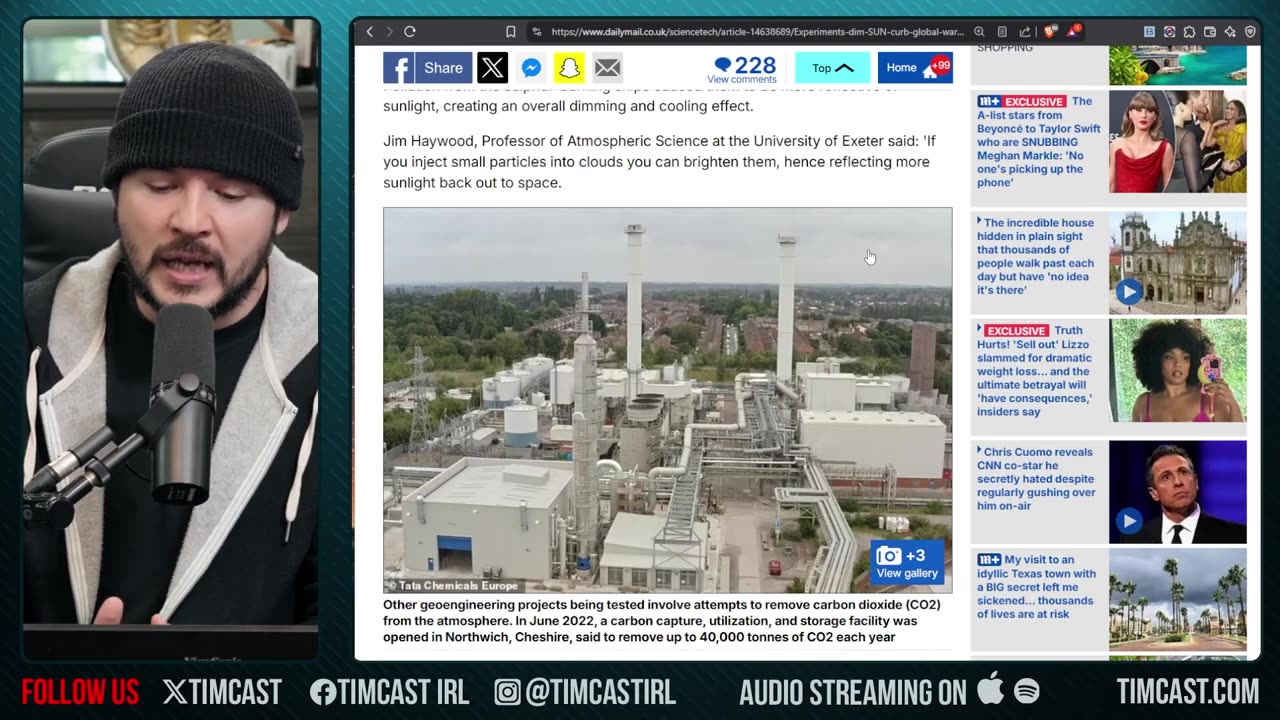
Task: Reload the Daily Mail page
Action: (x=410, y=32)
